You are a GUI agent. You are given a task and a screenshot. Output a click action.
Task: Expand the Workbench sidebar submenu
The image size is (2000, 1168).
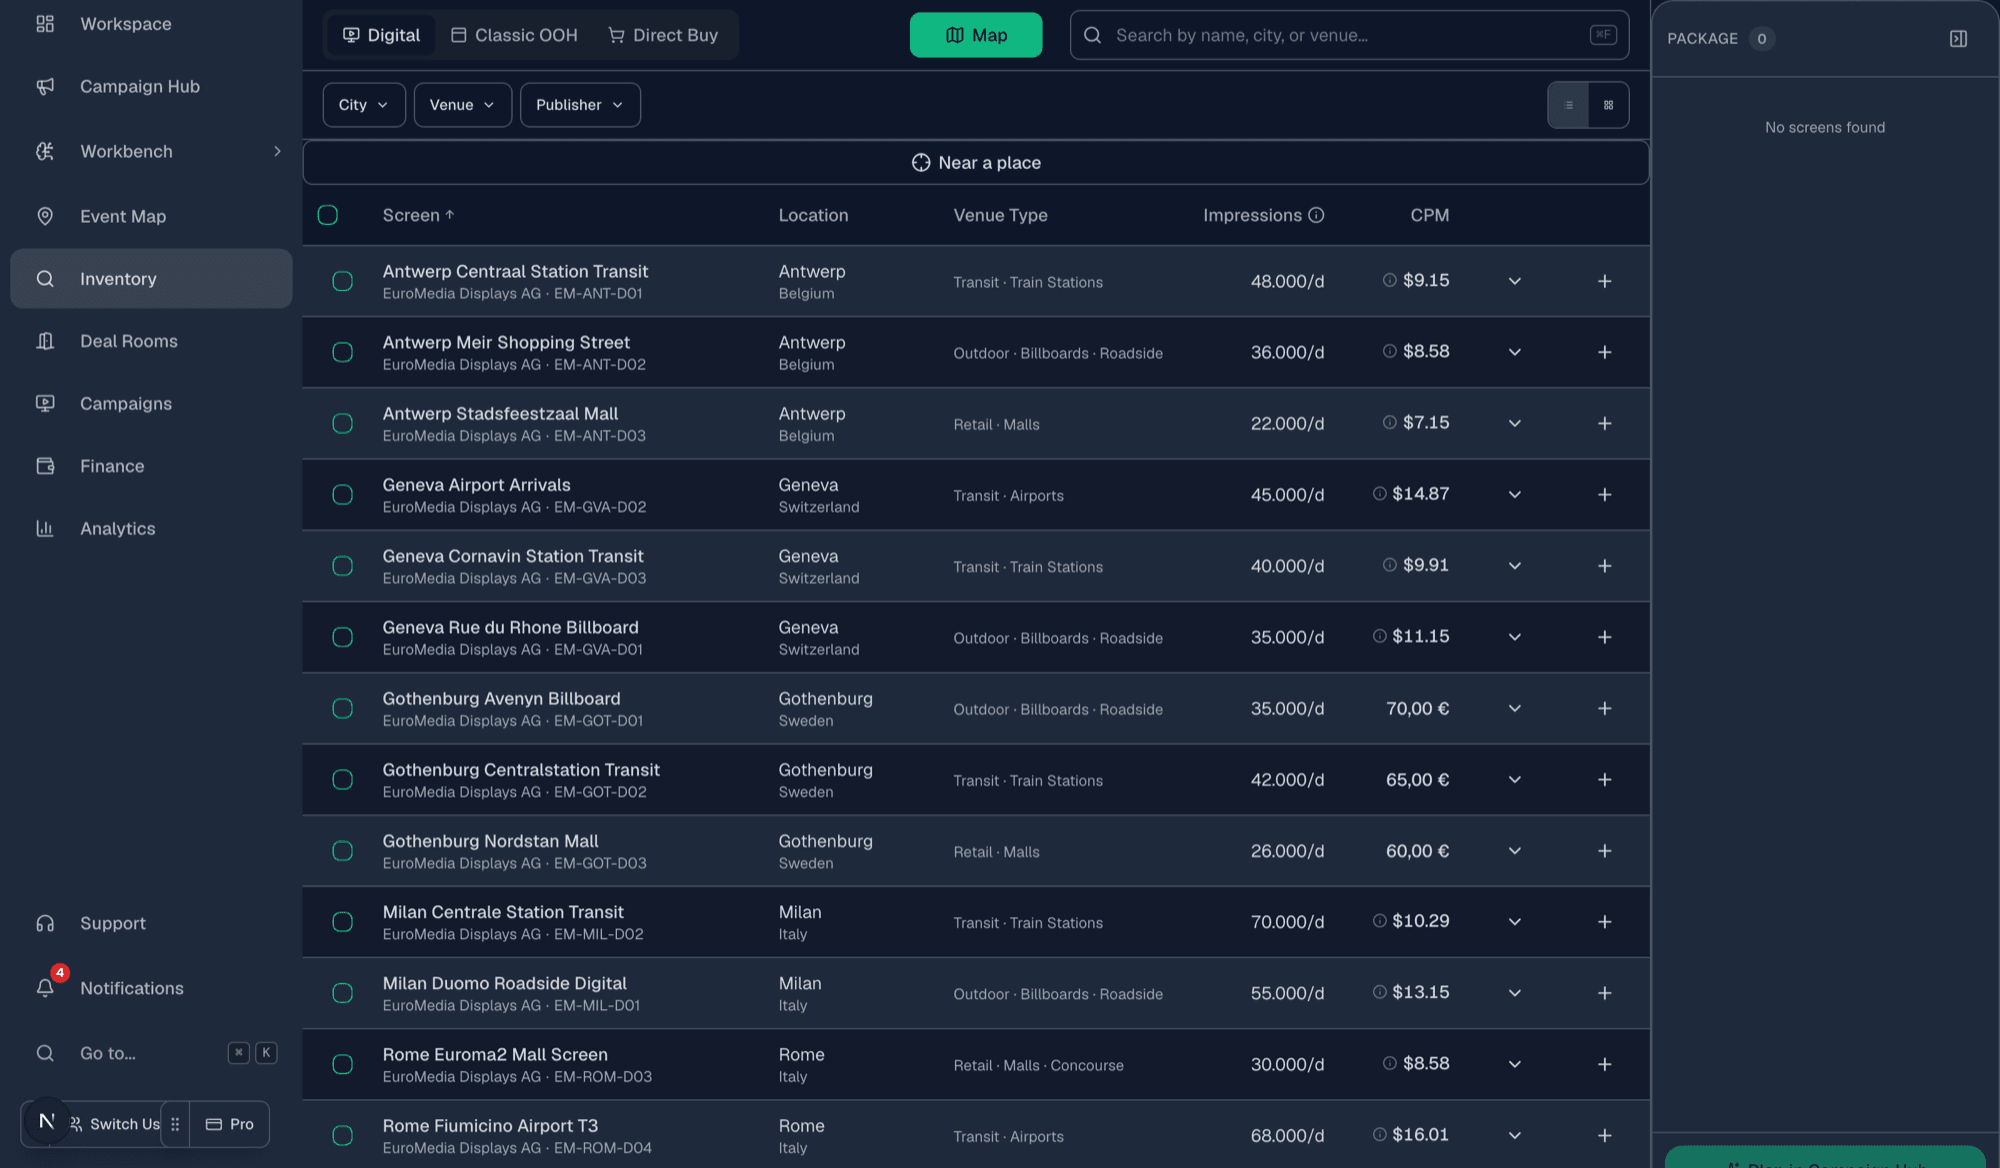(277, 151)
